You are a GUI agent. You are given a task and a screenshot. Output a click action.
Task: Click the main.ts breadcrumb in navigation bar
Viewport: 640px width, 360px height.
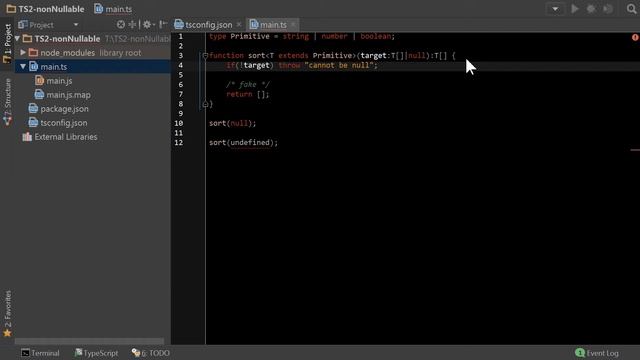[113, 9]
